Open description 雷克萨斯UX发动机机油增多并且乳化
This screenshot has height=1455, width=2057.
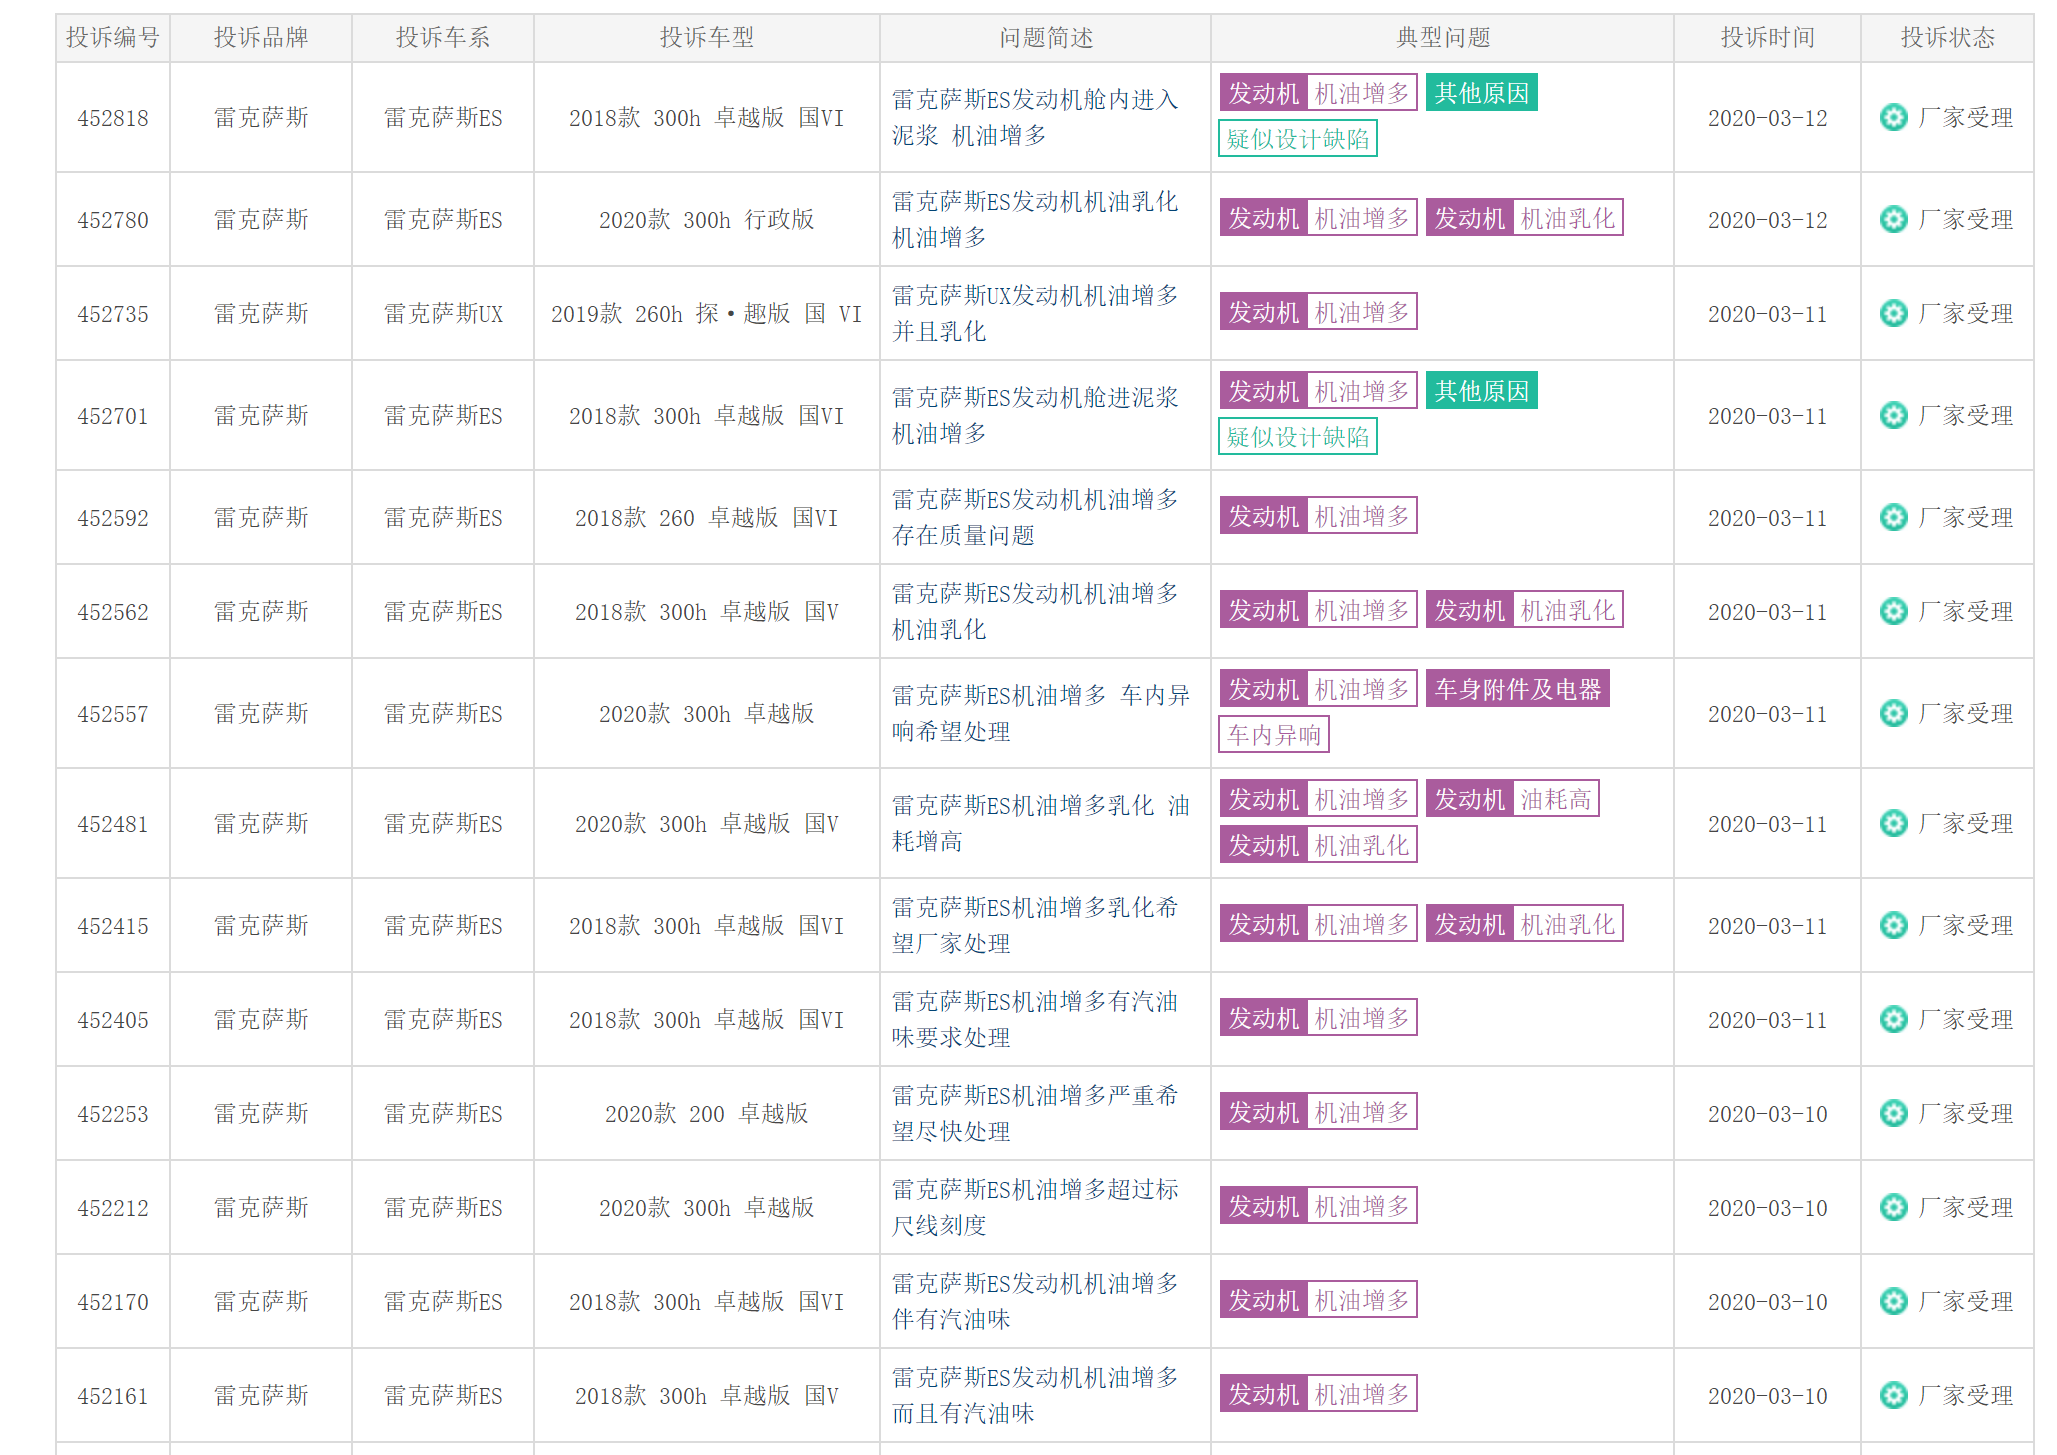point(1035,313)
